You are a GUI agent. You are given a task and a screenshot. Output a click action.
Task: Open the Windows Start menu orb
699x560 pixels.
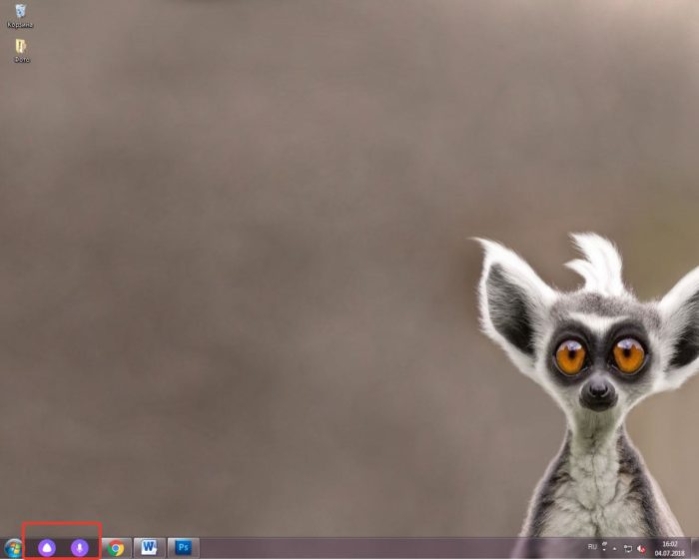13,548
